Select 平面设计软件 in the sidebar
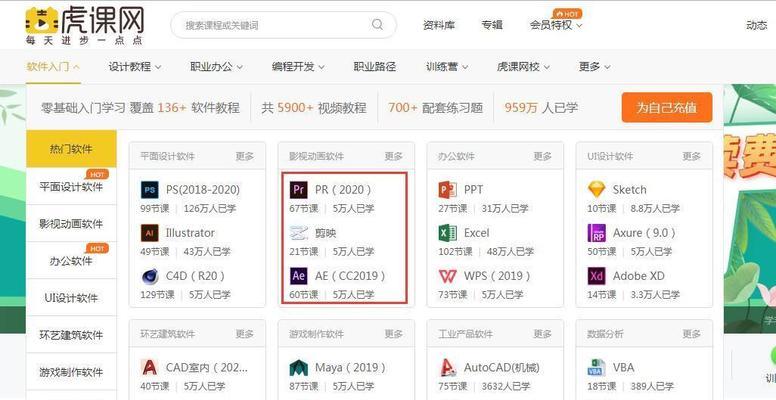The height and width of the screenshot is (400, 776). (71, 186)
